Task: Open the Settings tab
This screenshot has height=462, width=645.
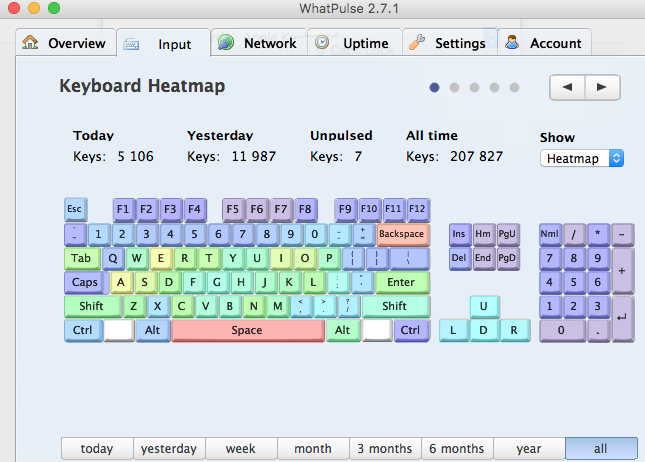Action: tap(450, 43)
